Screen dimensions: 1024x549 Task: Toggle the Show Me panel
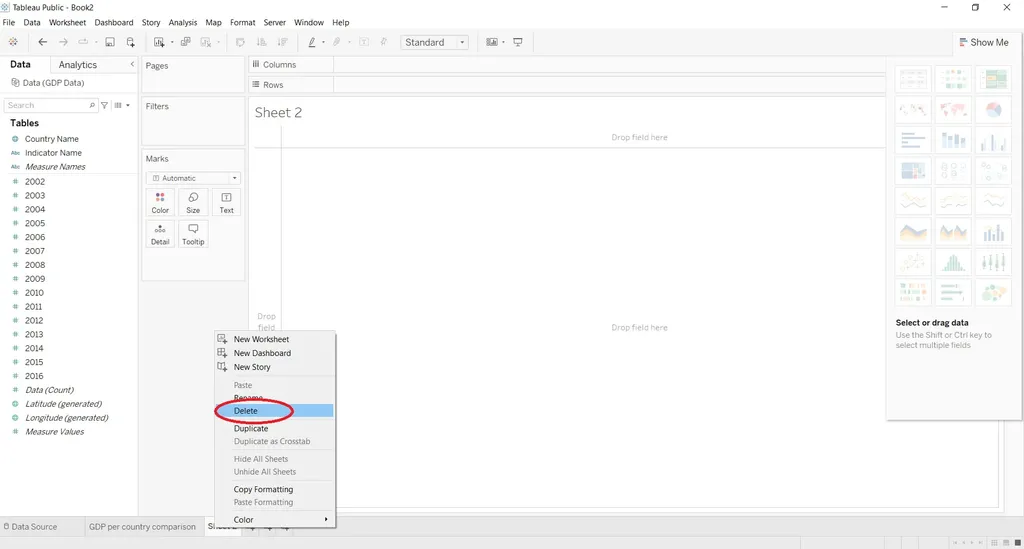pos(982,42)
